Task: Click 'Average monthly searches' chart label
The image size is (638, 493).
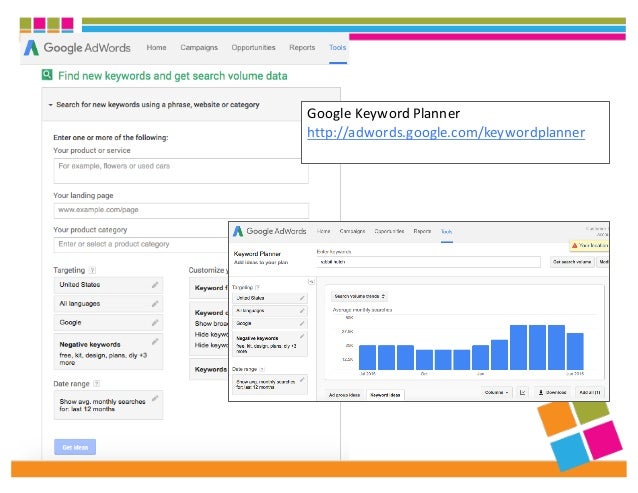Action: click(362, 310)
